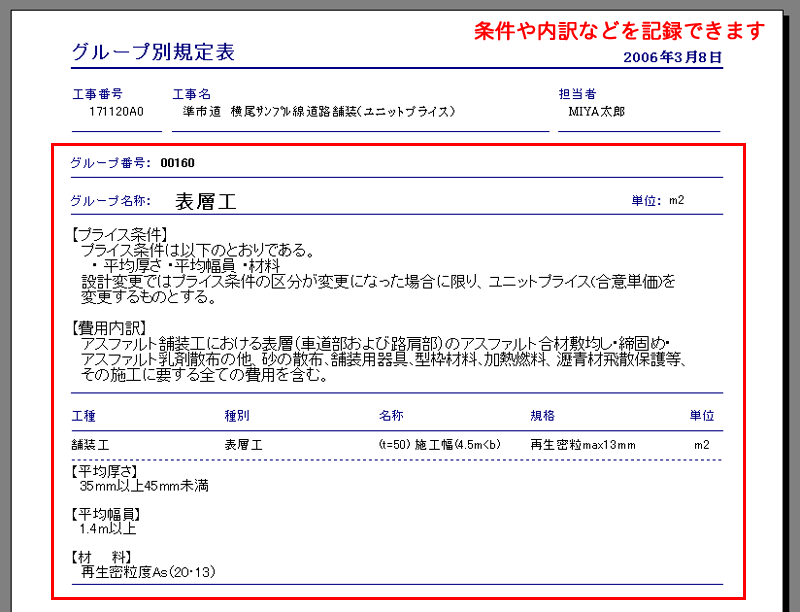This screenshot has height=612, width=800.
Task: Click the グループ番号 label
Action: (111, 163)
